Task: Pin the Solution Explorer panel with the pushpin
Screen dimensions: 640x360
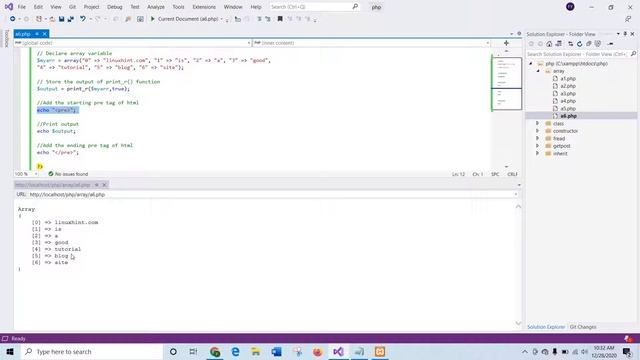Action: [625, 34]
